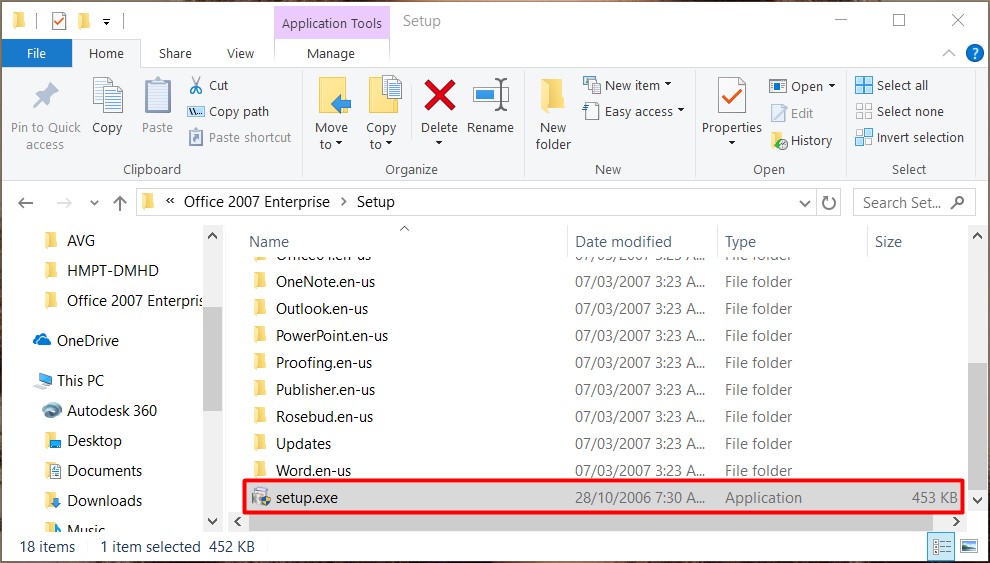Click the quick access Properties checkmark icon
Image resolution: width=990 pixels, height=563 pixels.
(x=59, y=21)
